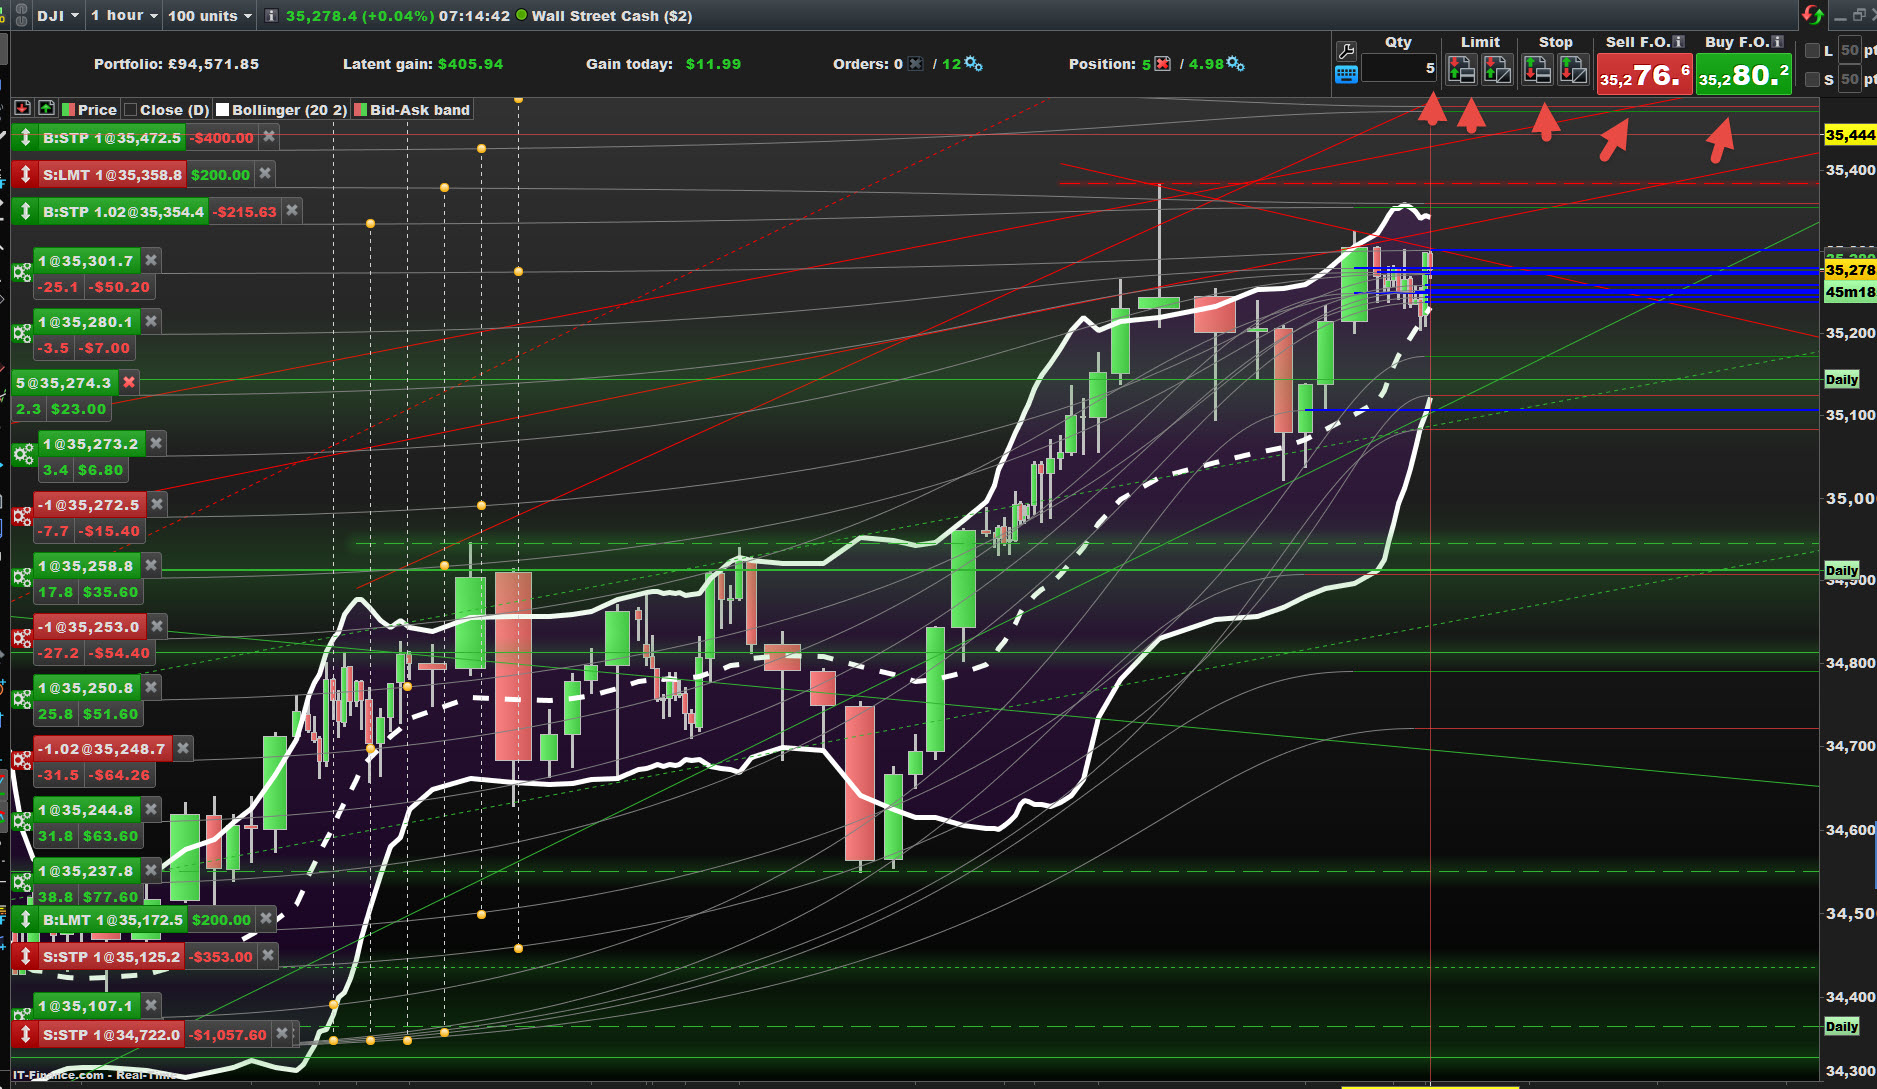Click the instrument info icon in title bar
Screen dimensions: 1877x1089
tap(271, 16)
